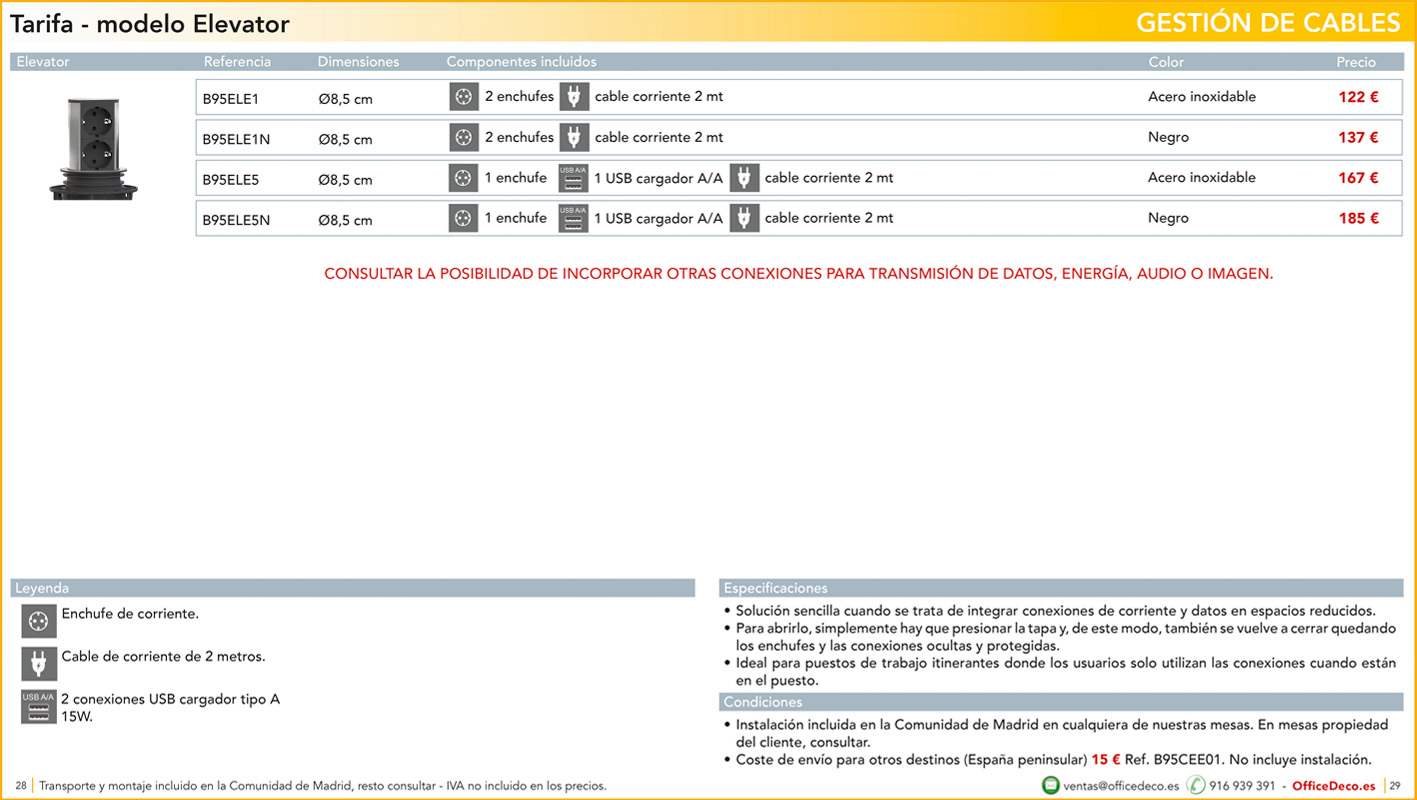The height and width of the screenshot is (800, 1417).
Task: Click '2 enchufes' in row B95ELE1
Action: point(519,97)
